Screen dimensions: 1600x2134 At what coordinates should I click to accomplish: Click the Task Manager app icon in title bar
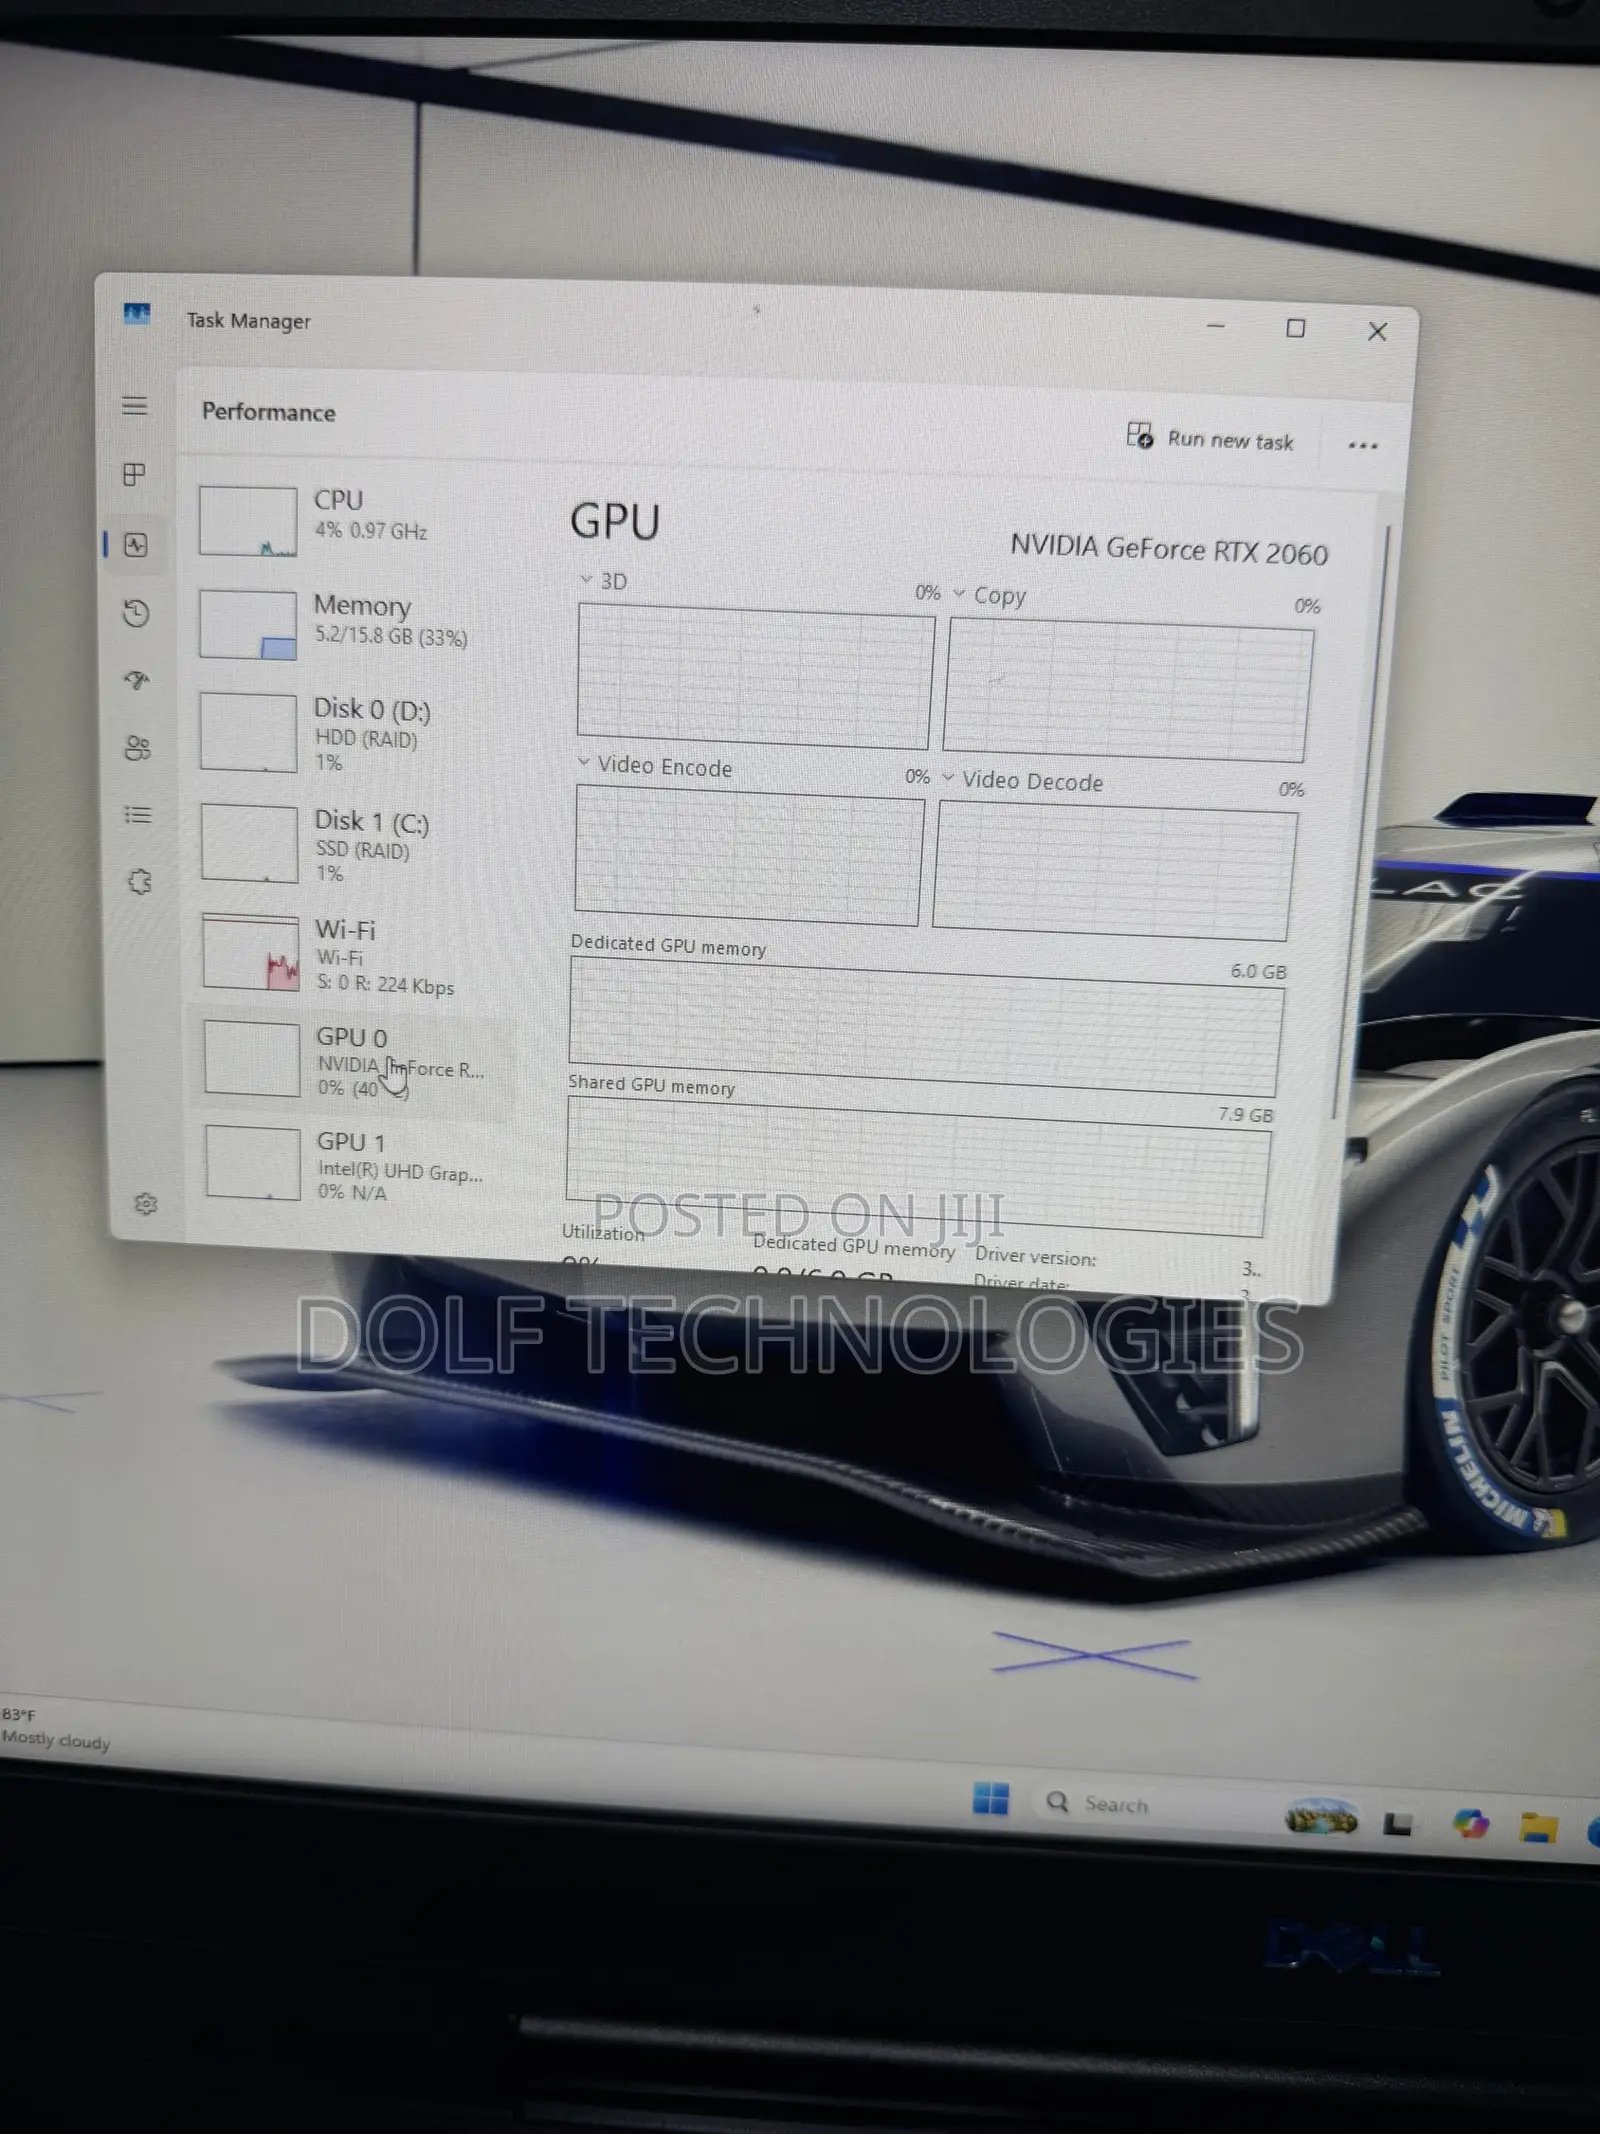click(x=137, y=314)
